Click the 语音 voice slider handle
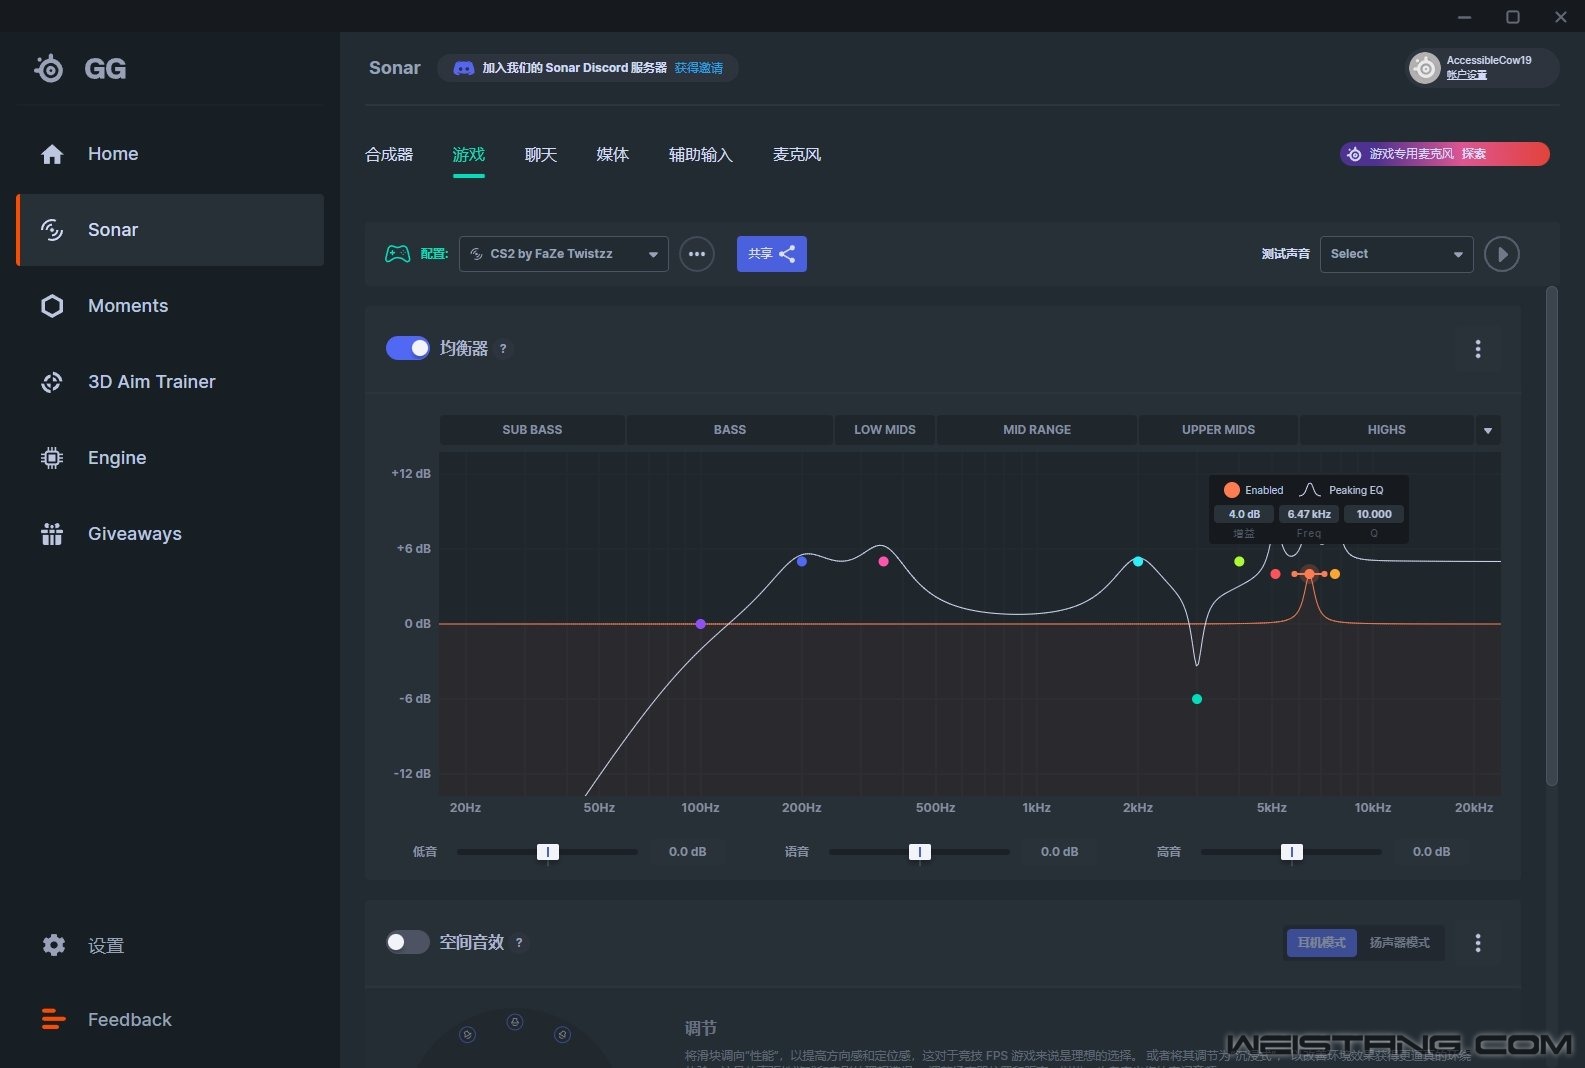The height and width of the screenshot is (1068, 1585). pos(920,852)
